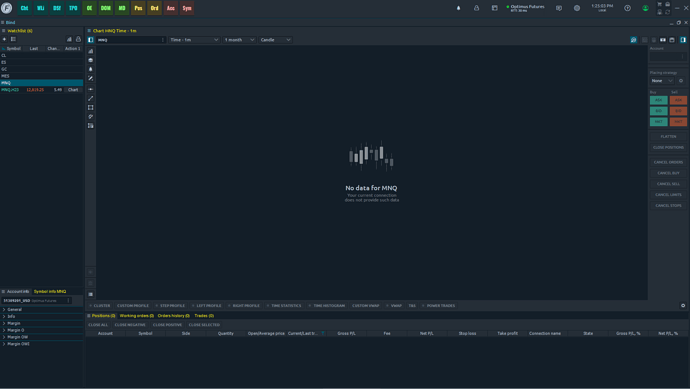Expand the Margin OW section
The height and width of the screenshot is (389, 690).
tap(41, 337)
